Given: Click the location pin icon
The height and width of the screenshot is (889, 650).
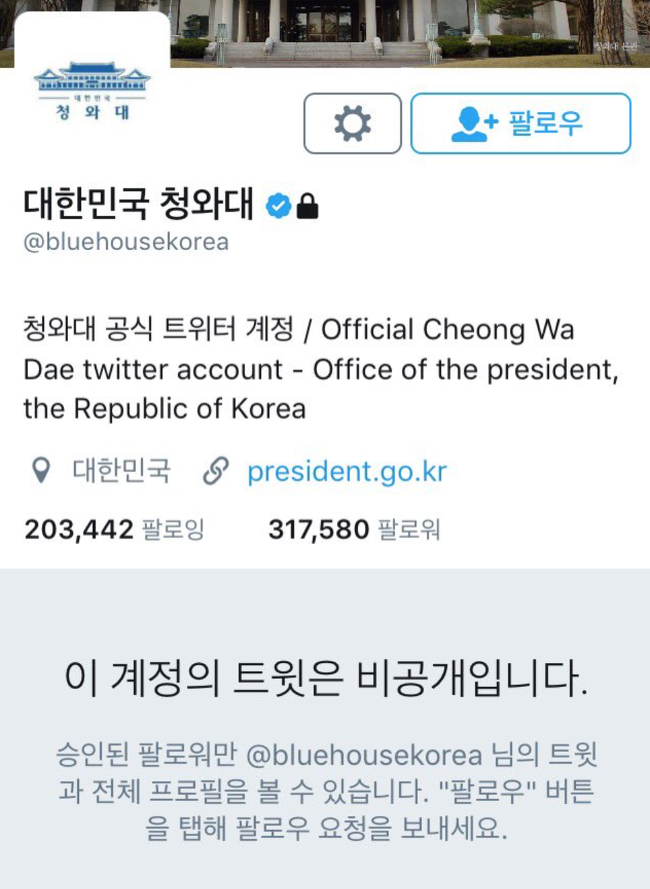Looking at the screenshot, I should [41, 471].
